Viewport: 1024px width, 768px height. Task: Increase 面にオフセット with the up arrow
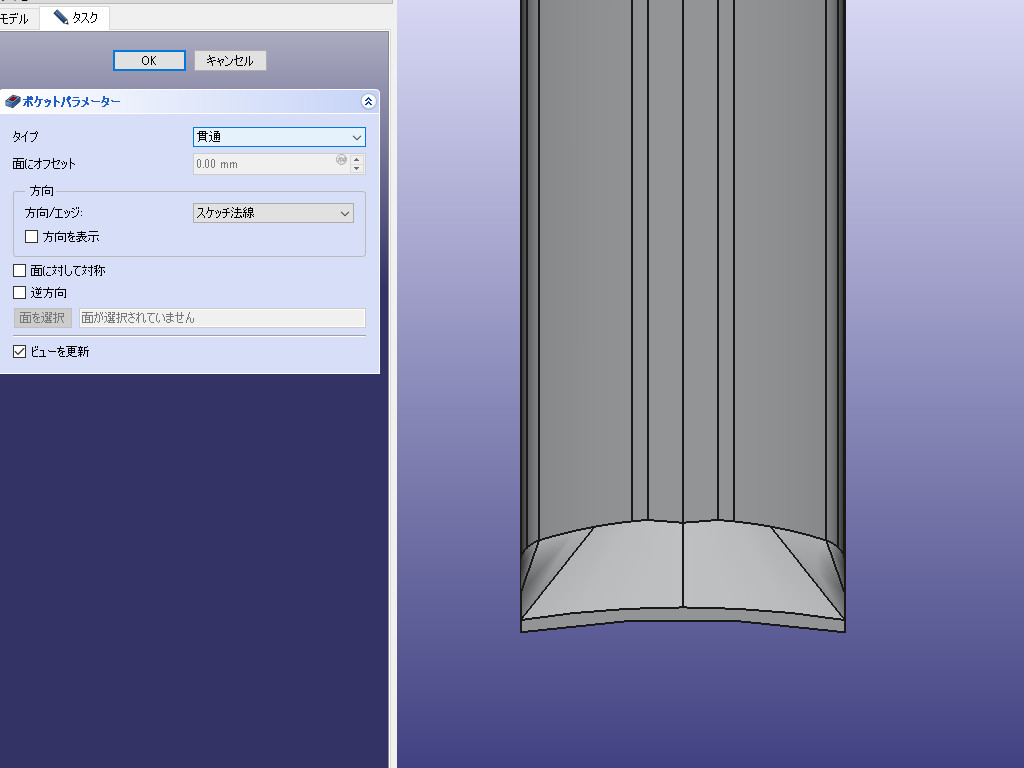pyautogui.click(x=358, y=159)
